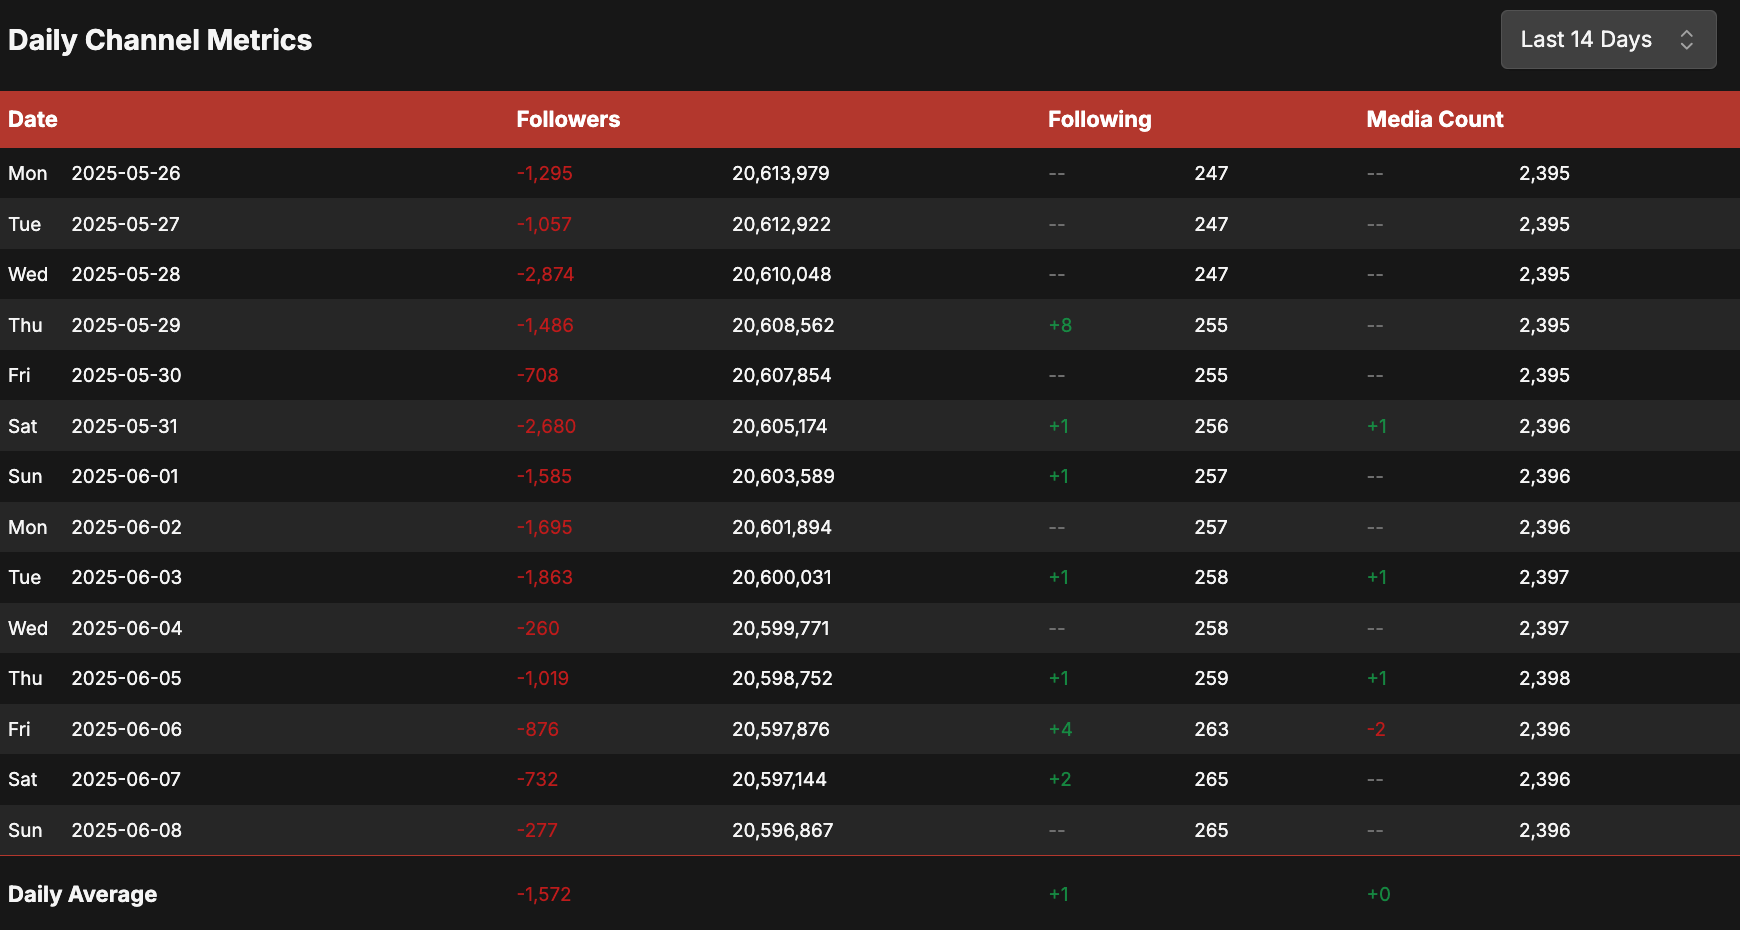Image resolution: width=1740 pixels, height=930 pixels.
Task: Click follower total 20,605,174
Action: [x=780, y=426]
